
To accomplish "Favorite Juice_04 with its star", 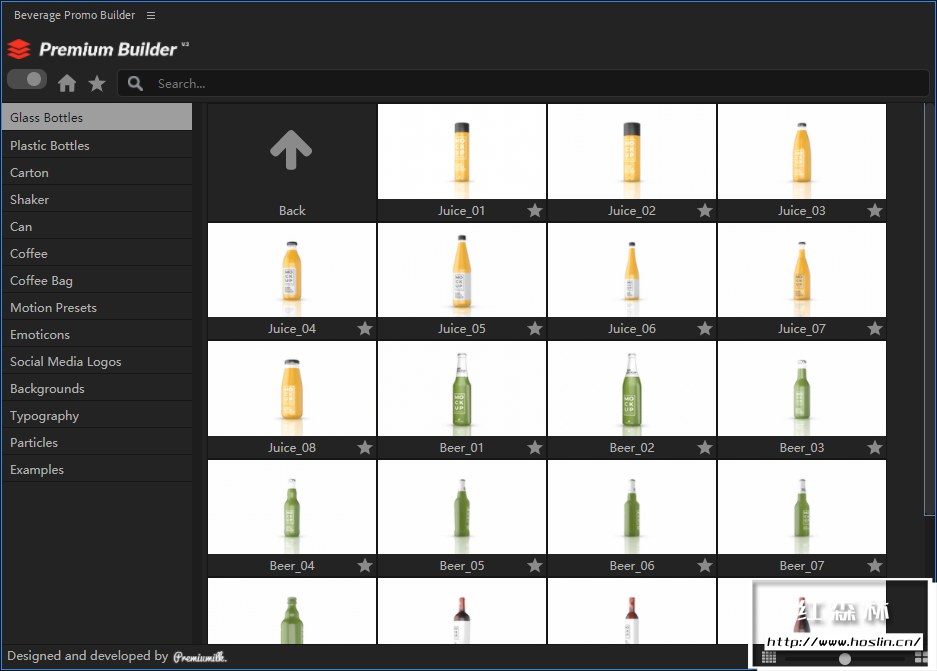I will pyautogui.click(x=365, y=328).
